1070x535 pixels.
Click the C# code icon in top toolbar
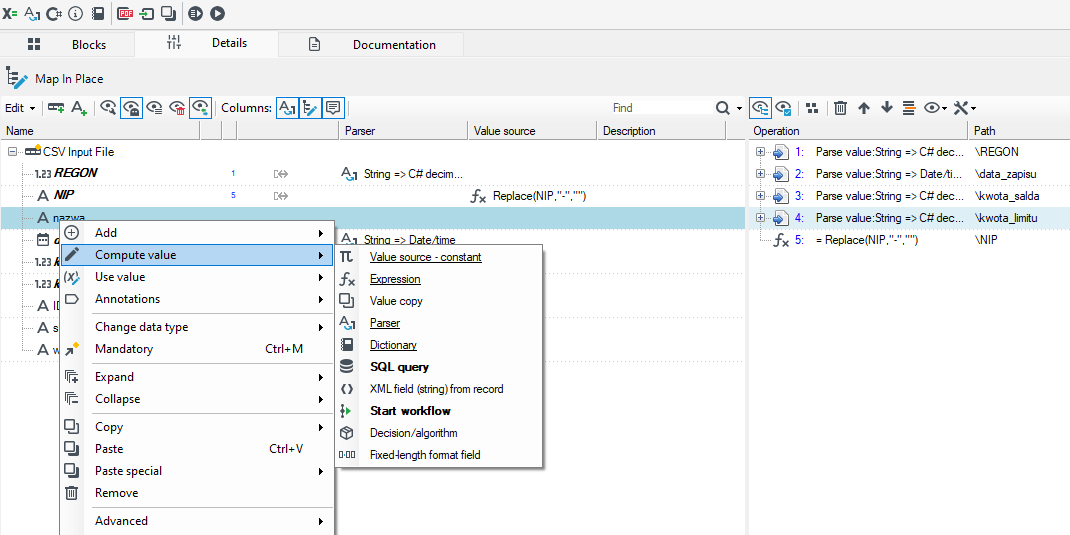click(54, 13)
